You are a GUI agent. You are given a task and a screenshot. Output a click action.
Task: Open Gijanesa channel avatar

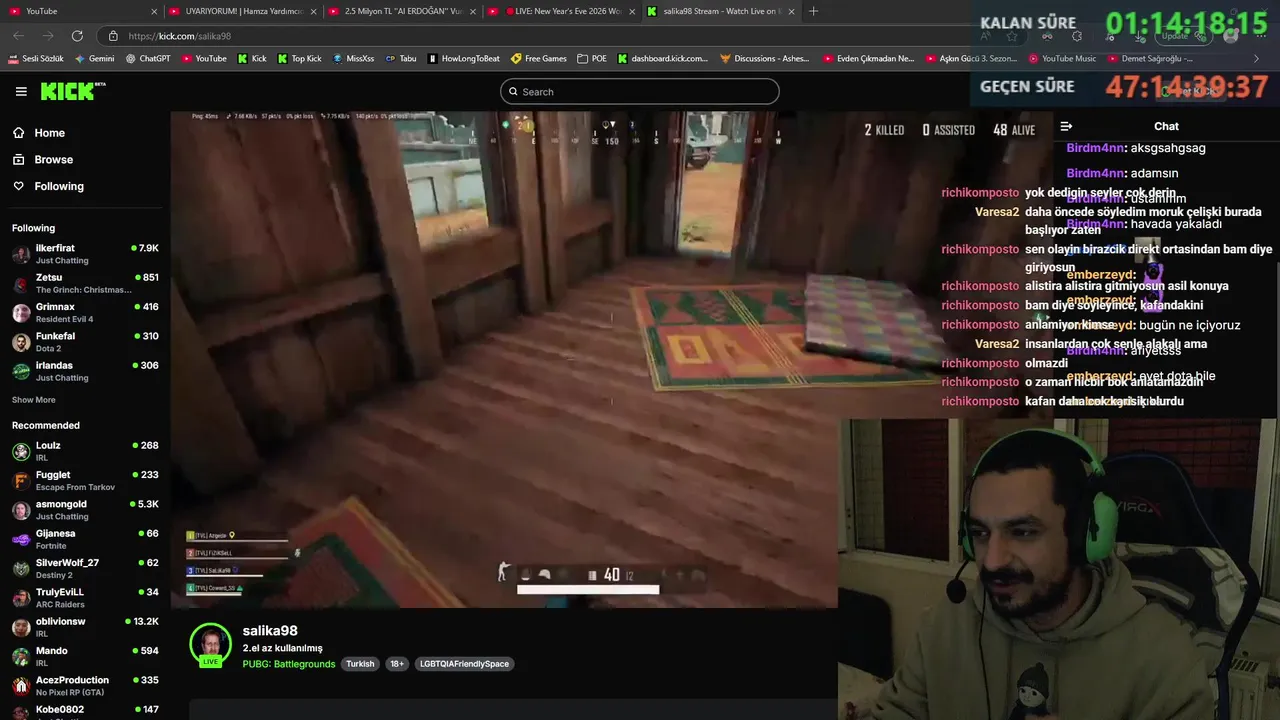point(21,540)
